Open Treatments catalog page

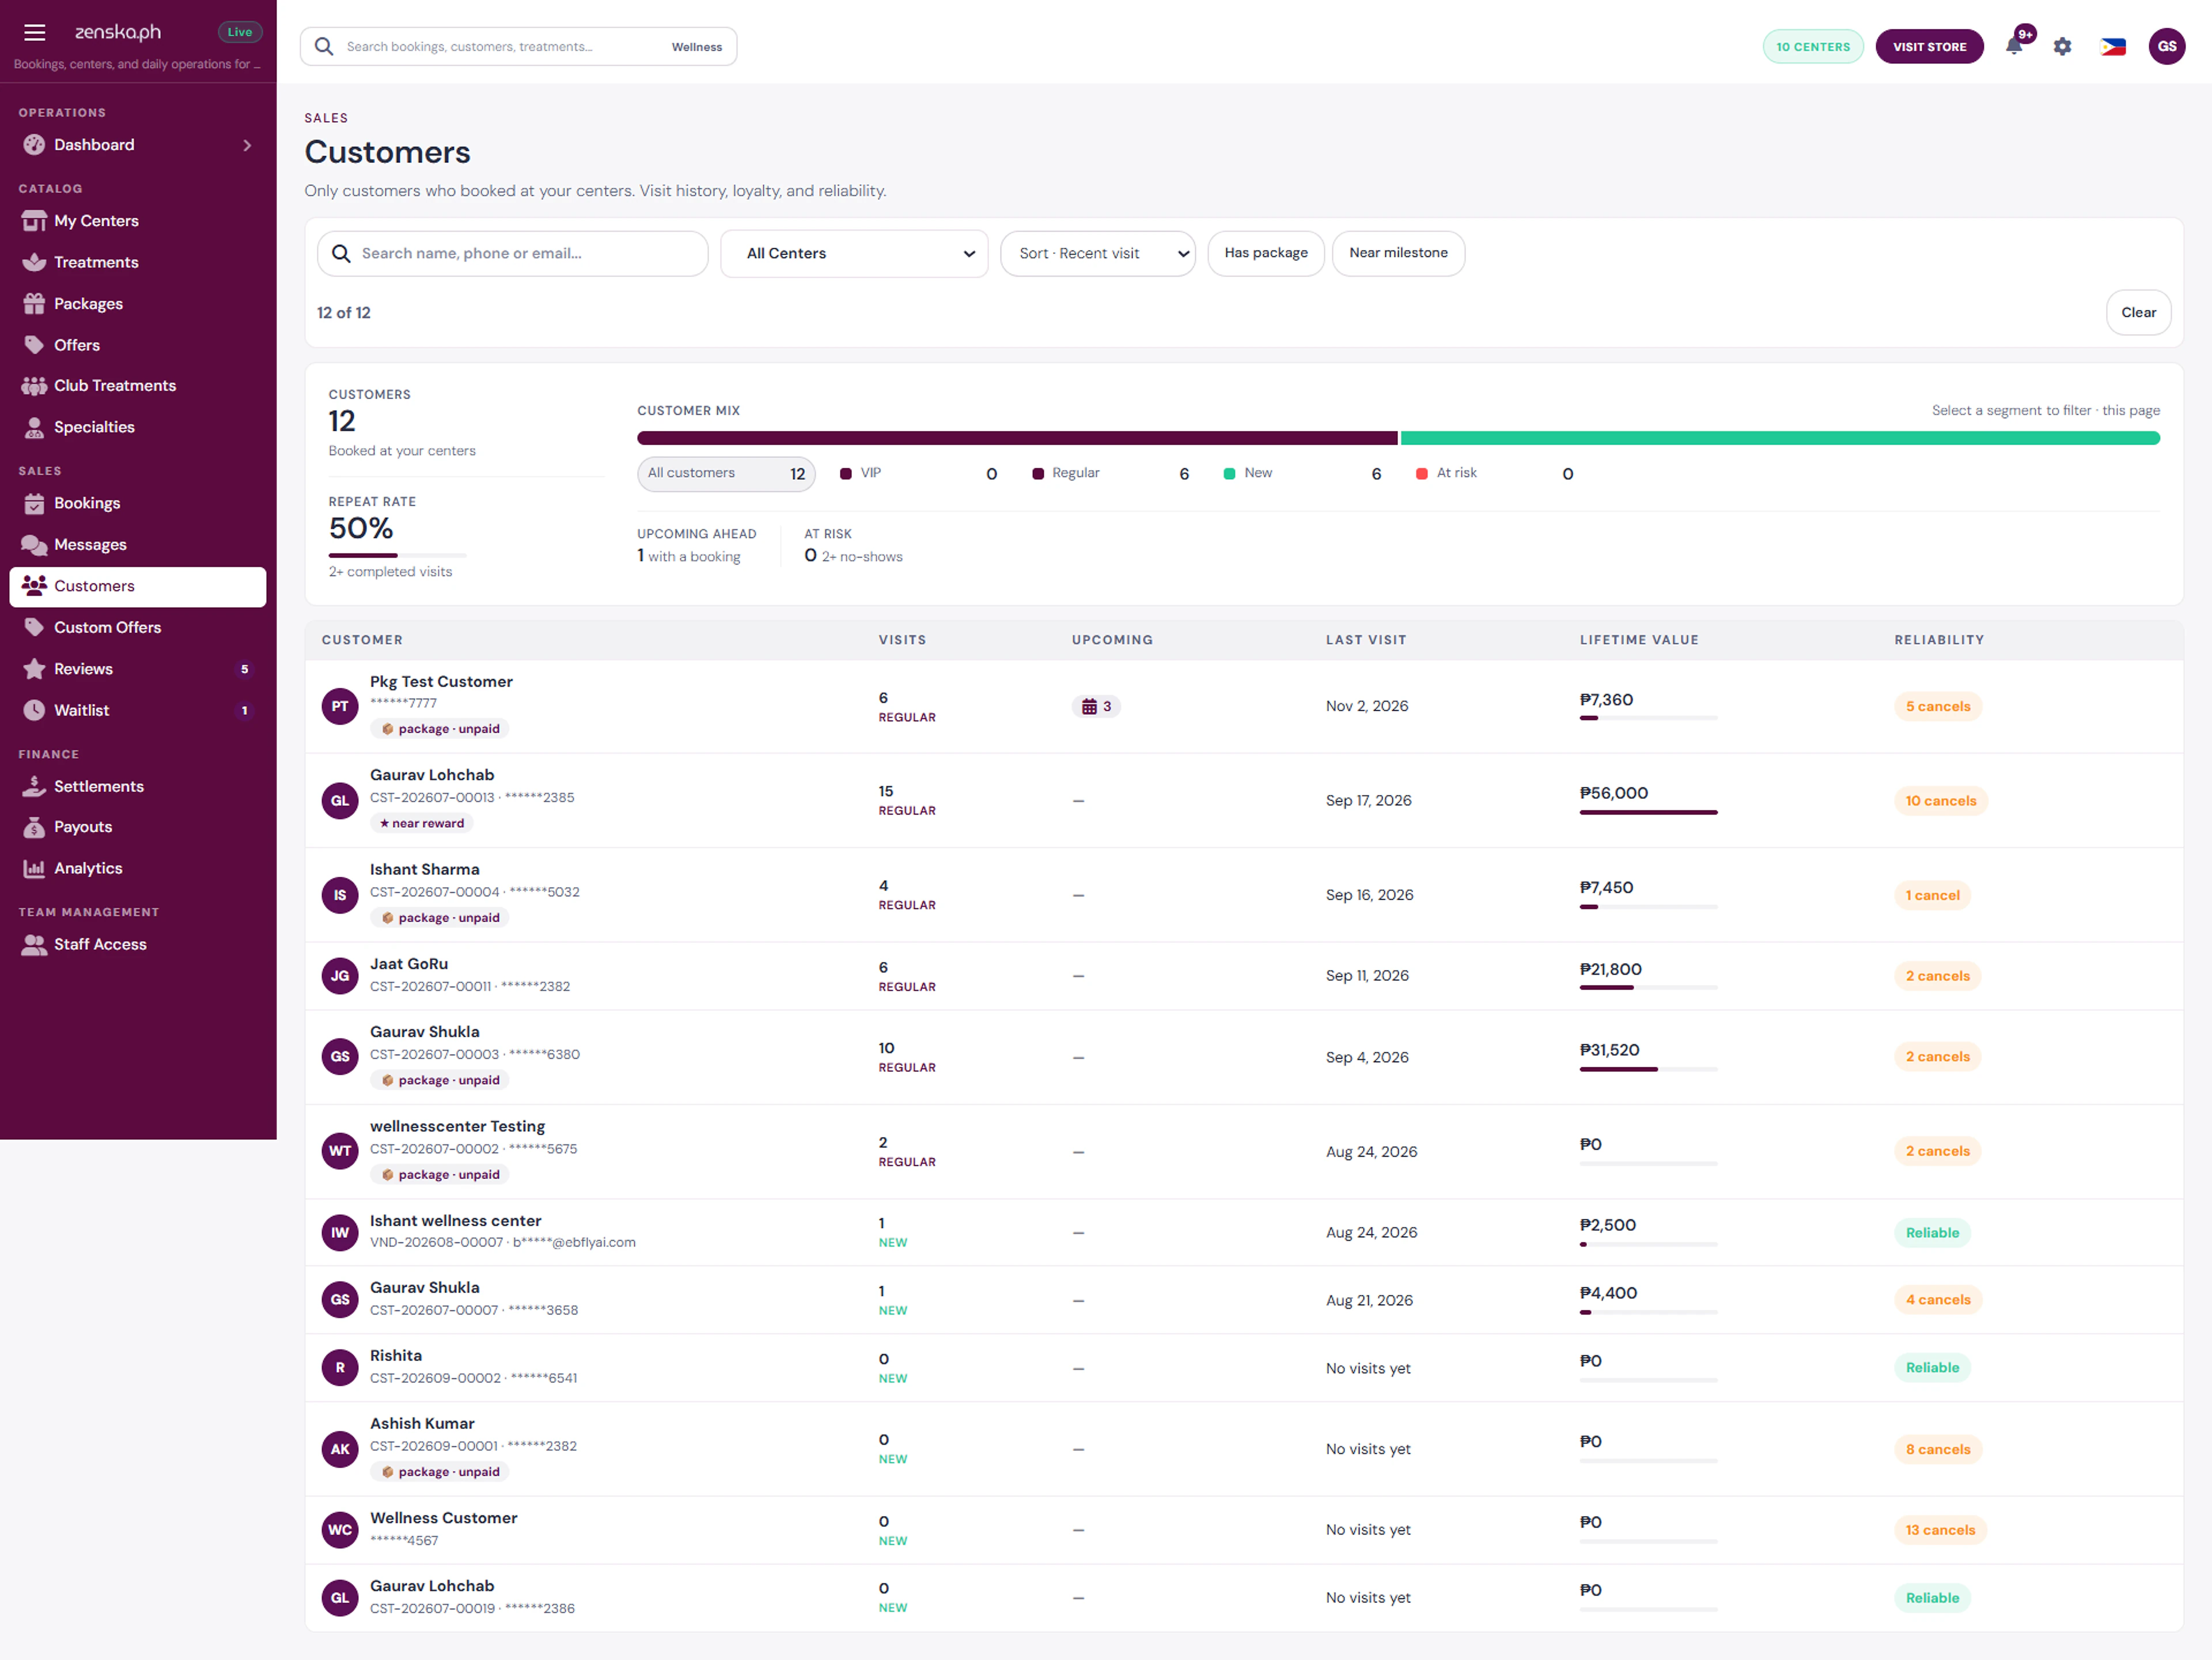pos(138,262)
